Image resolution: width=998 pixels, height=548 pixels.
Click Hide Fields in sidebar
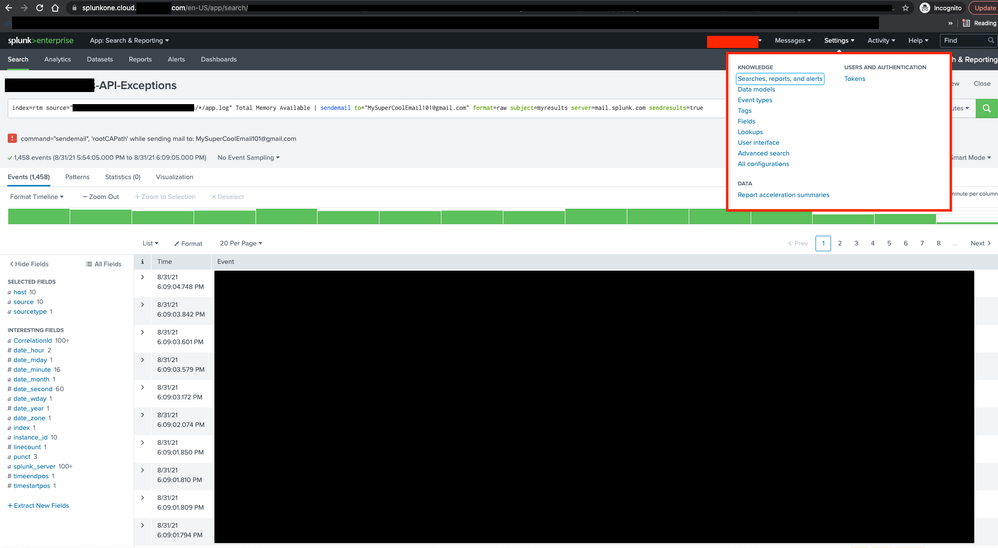(x=29, y=263)
